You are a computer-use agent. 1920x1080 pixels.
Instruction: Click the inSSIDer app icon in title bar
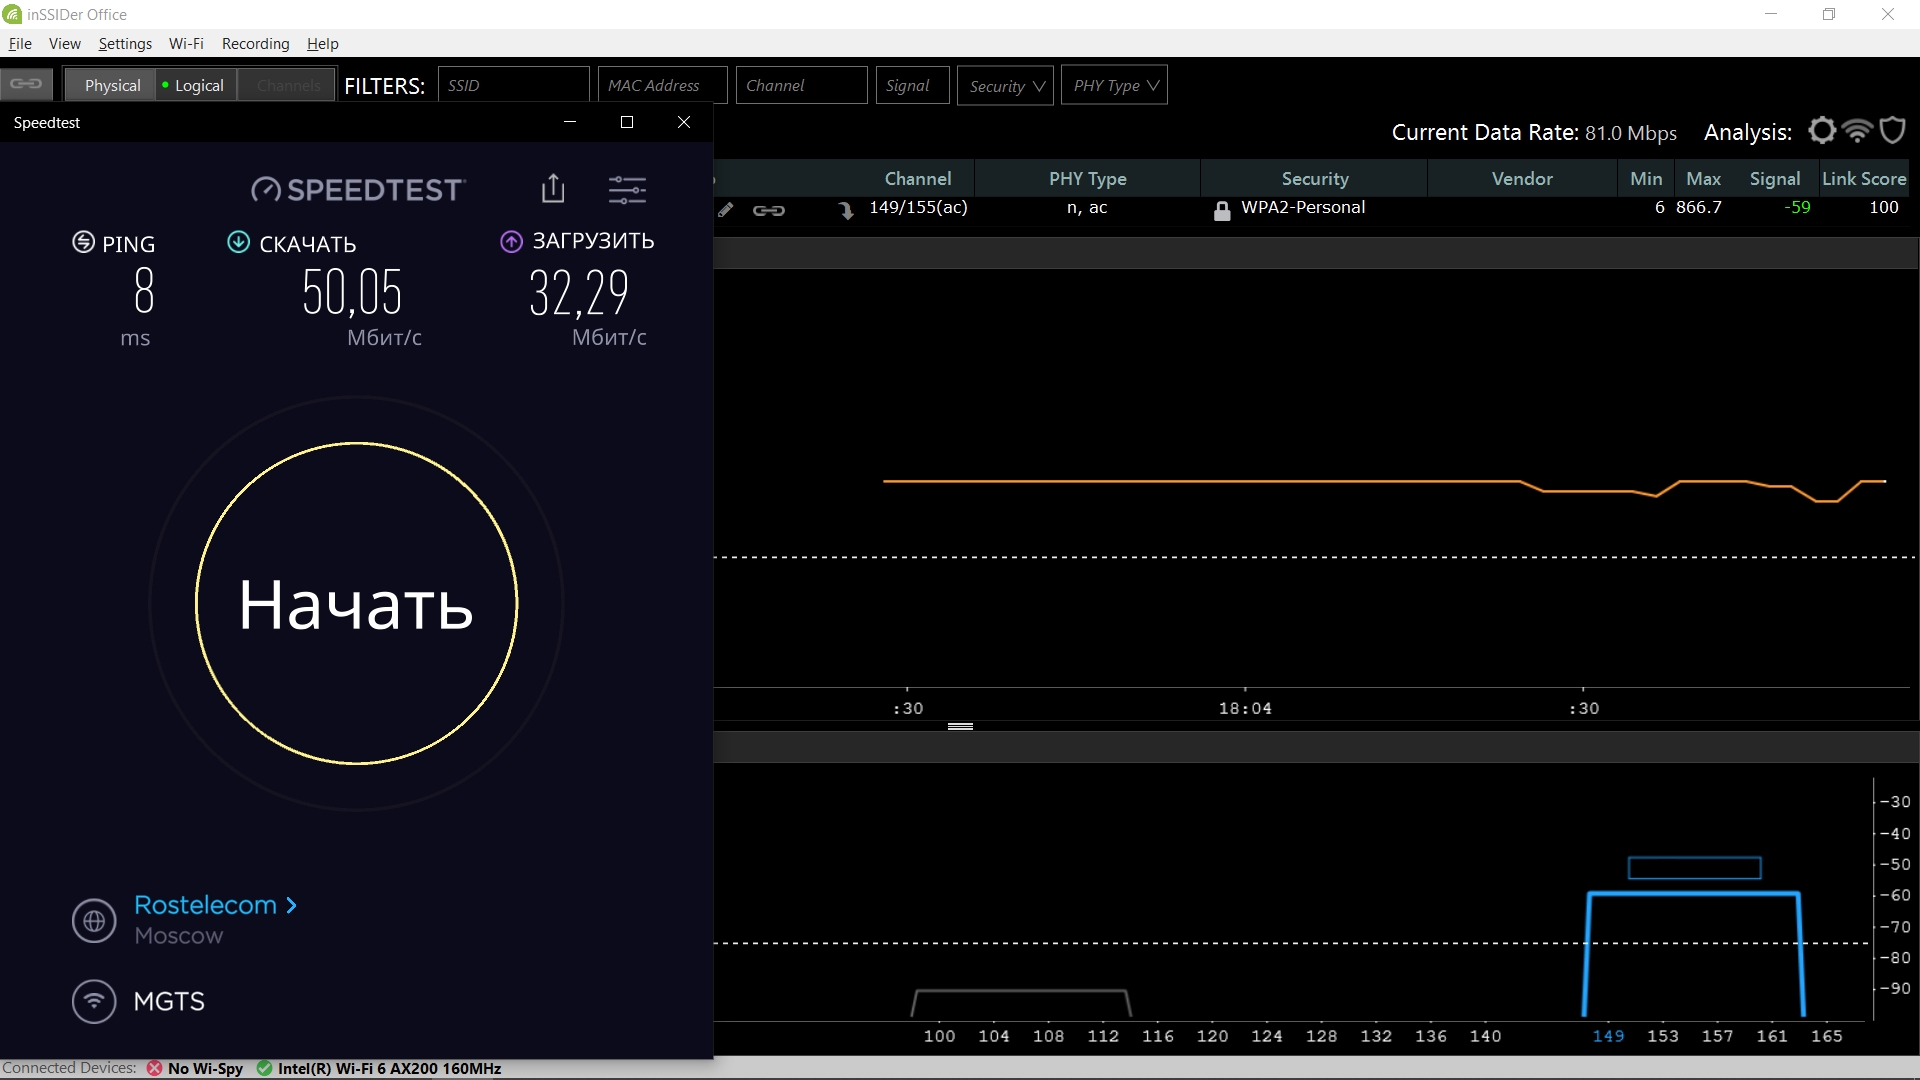click(x=12, y=14)
